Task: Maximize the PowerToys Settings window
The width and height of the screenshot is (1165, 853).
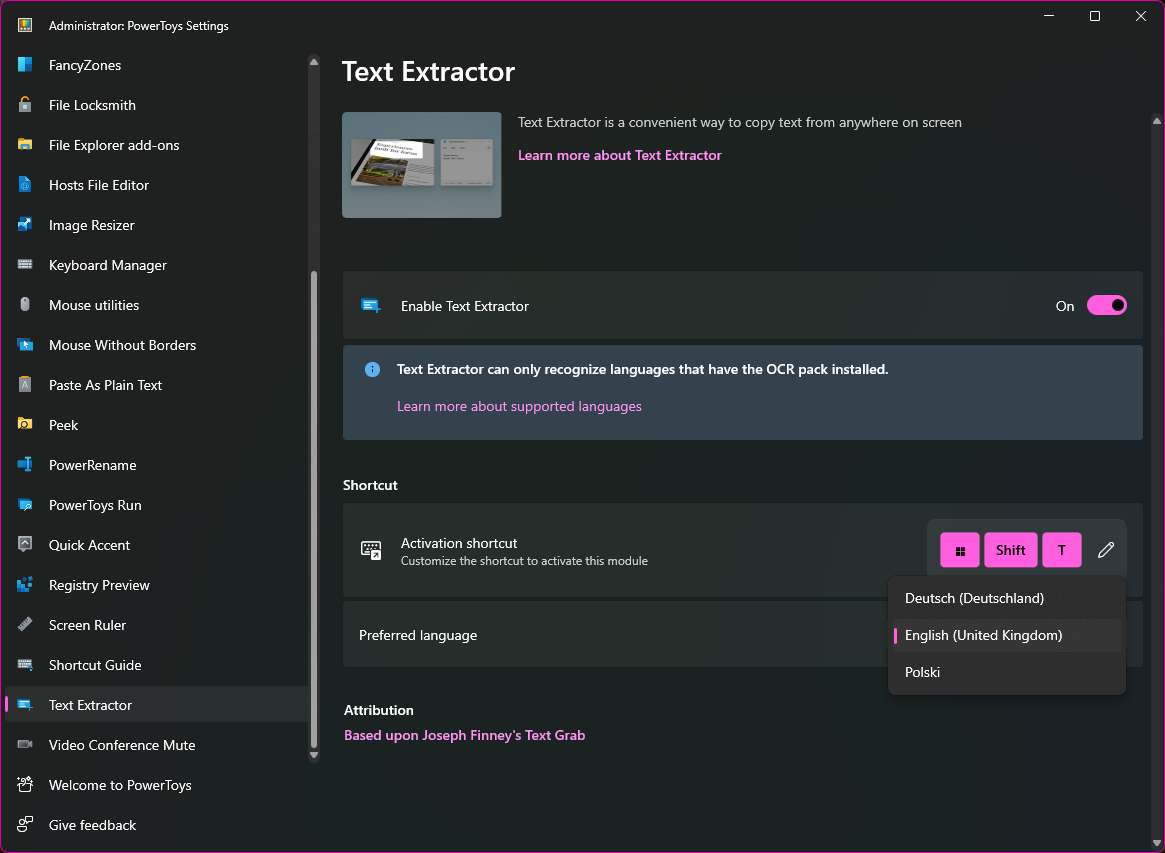Action: tap(1094, 16)
